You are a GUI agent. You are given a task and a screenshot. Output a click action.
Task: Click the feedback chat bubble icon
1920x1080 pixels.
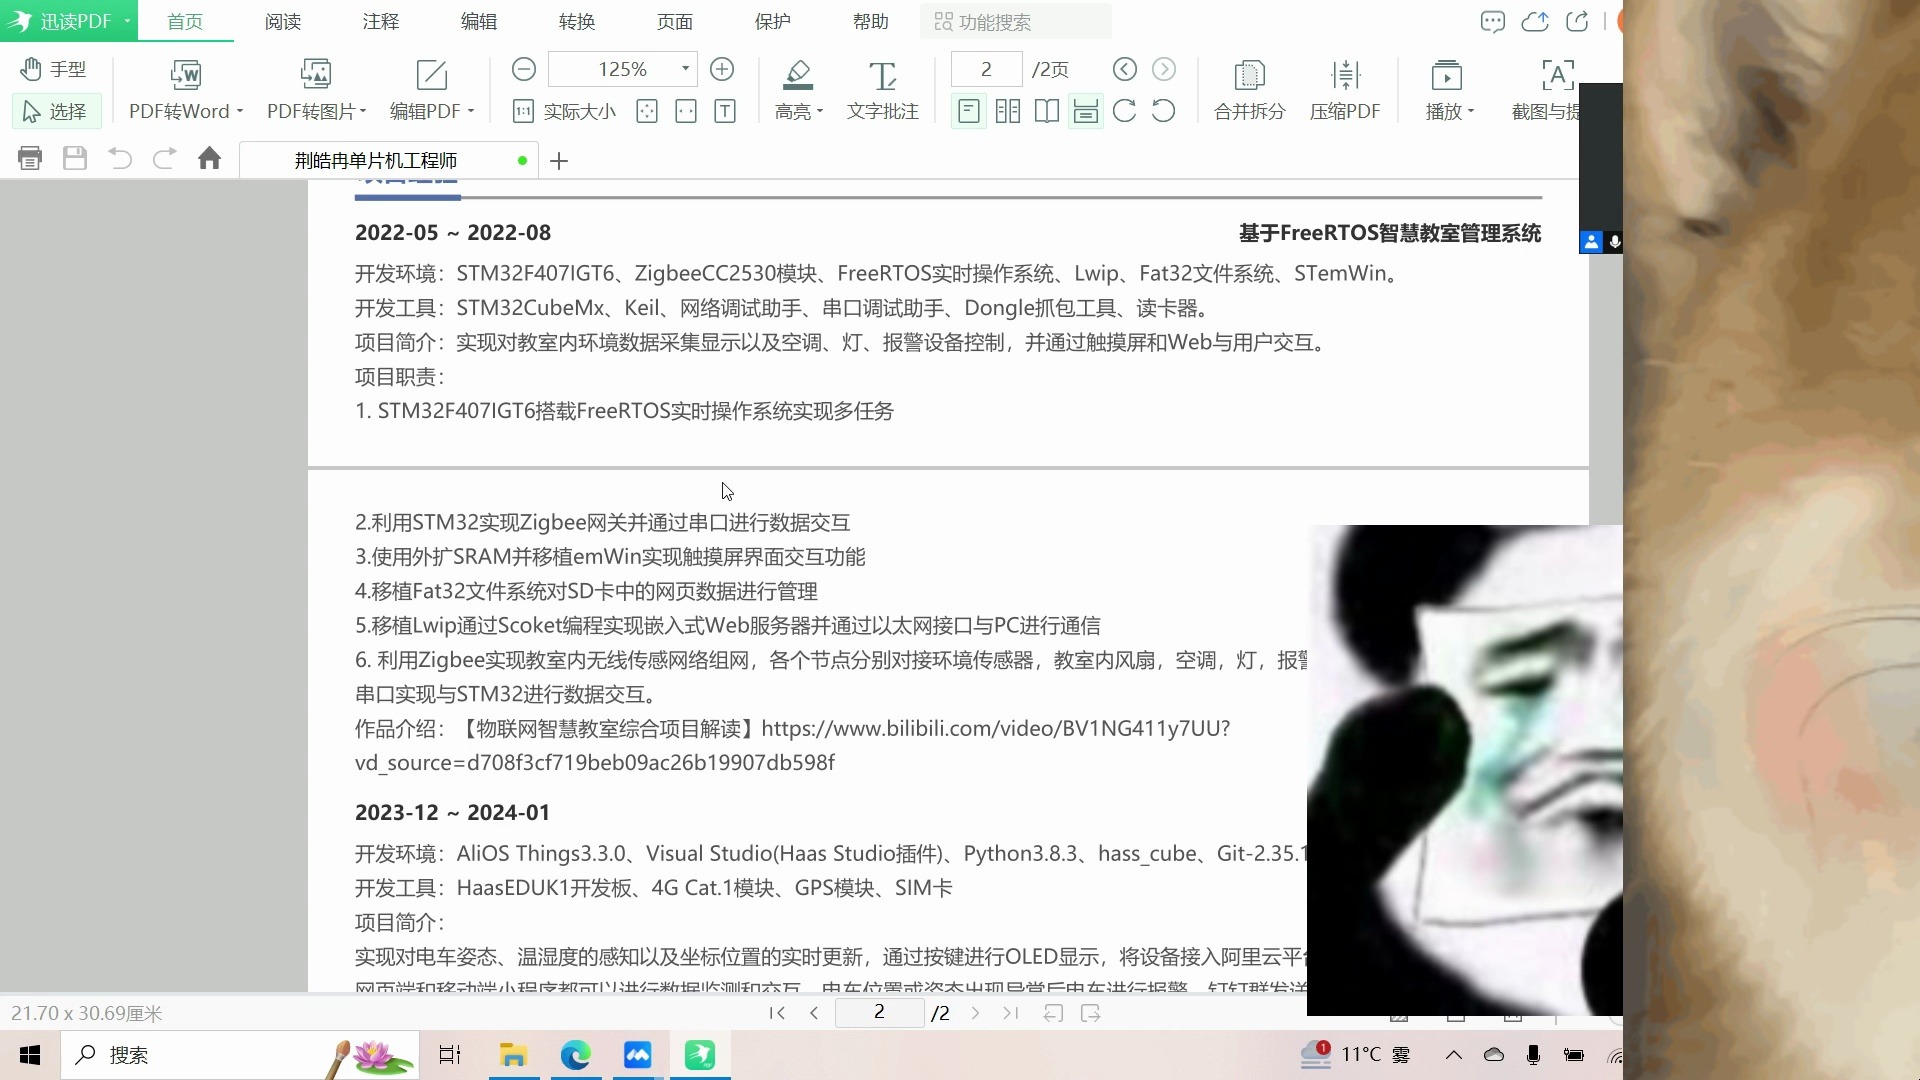tap(1493, 21)
